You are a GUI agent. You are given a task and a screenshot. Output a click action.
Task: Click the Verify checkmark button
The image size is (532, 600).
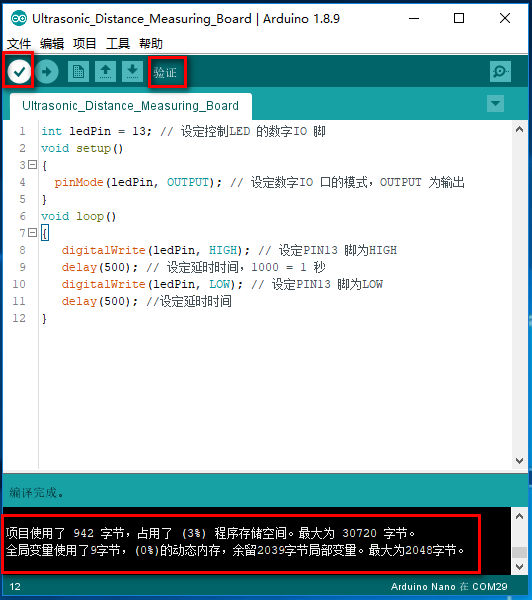pyautogui.click(x=19, y=71)
